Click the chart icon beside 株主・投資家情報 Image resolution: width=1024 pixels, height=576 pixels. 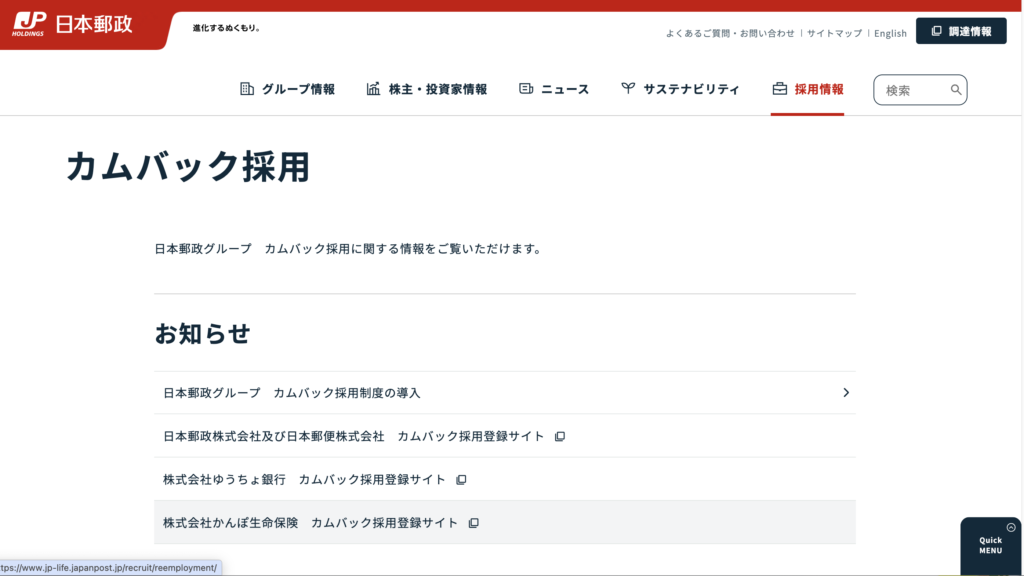[x=373, y=89]
